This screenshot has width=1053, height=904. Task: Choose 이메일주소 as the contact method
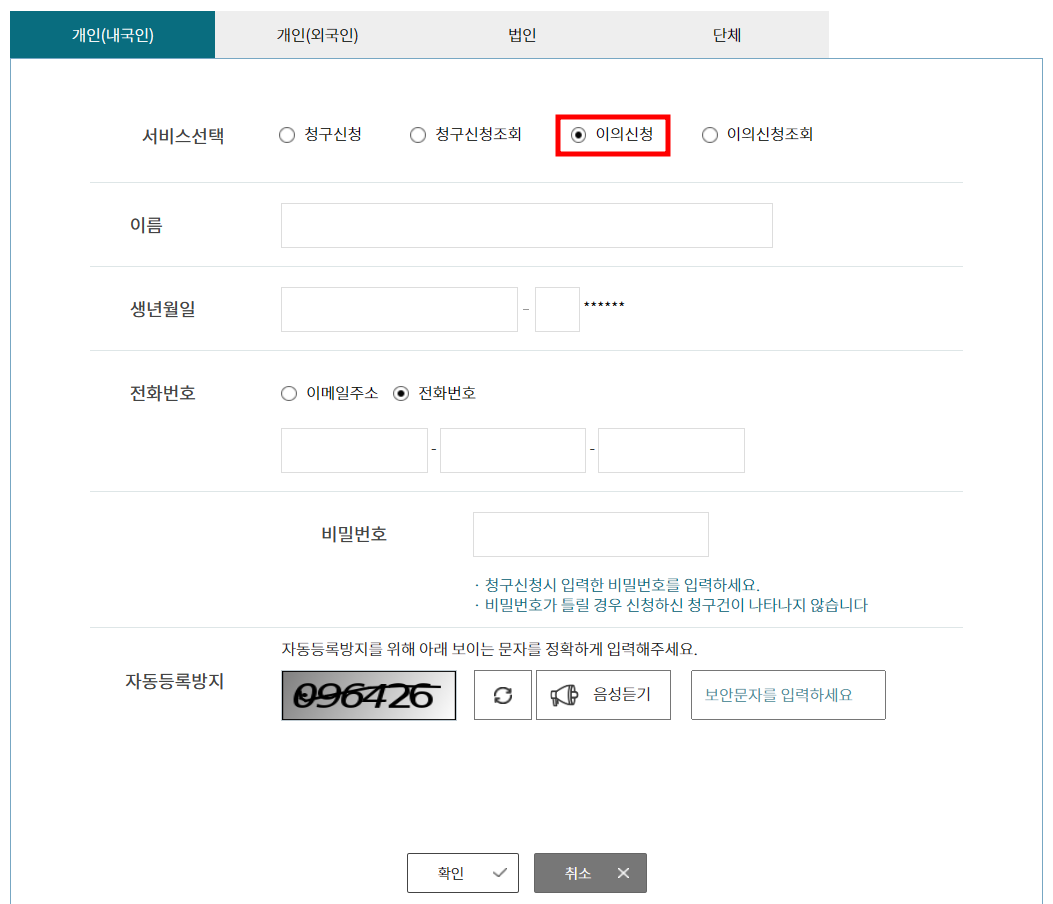(x=288, y=393)
